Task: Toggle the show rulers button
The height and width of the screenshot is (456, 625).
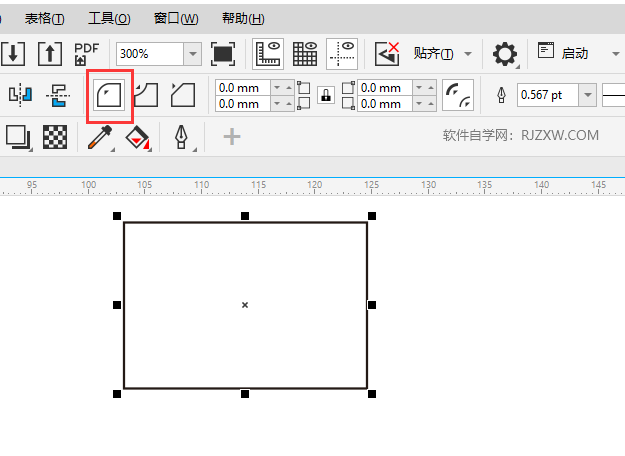Action: [268, 54]
